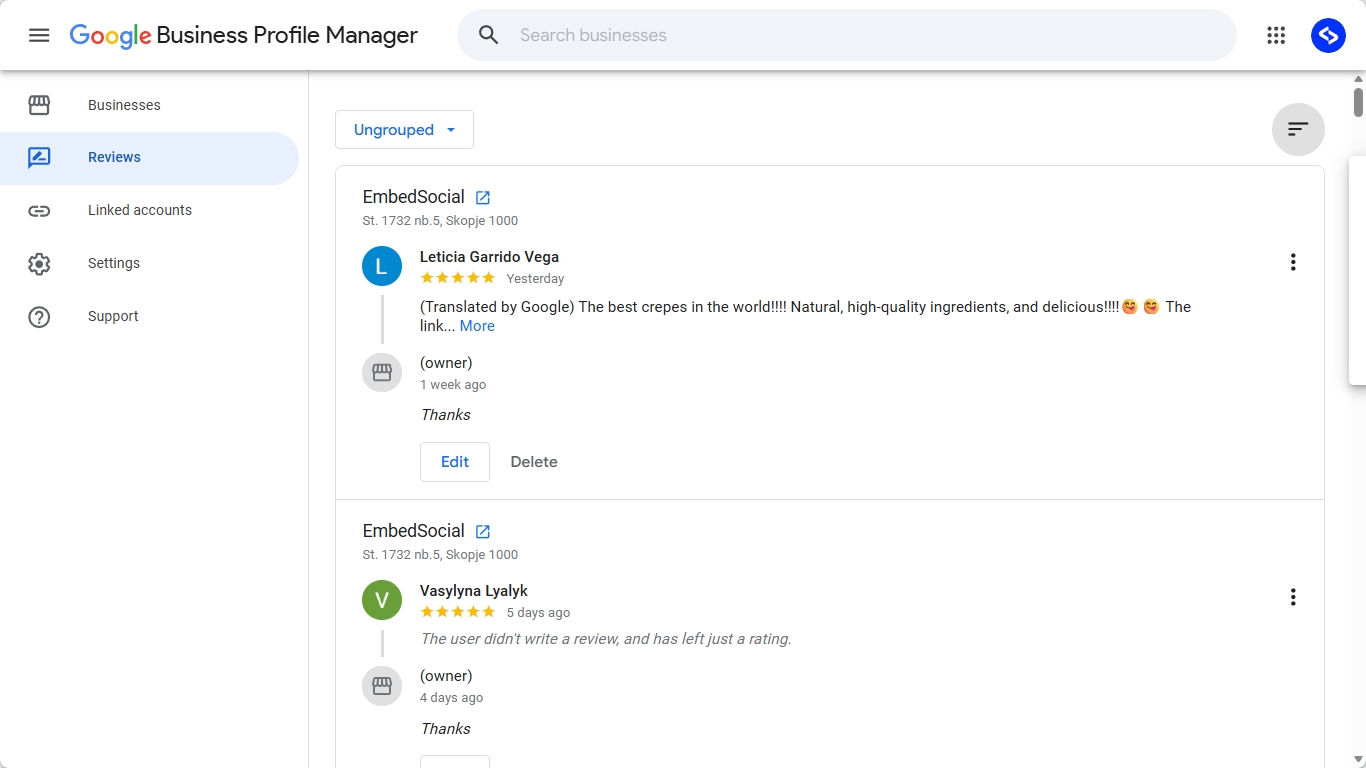Go to the Support section

[x=112, y=316]
